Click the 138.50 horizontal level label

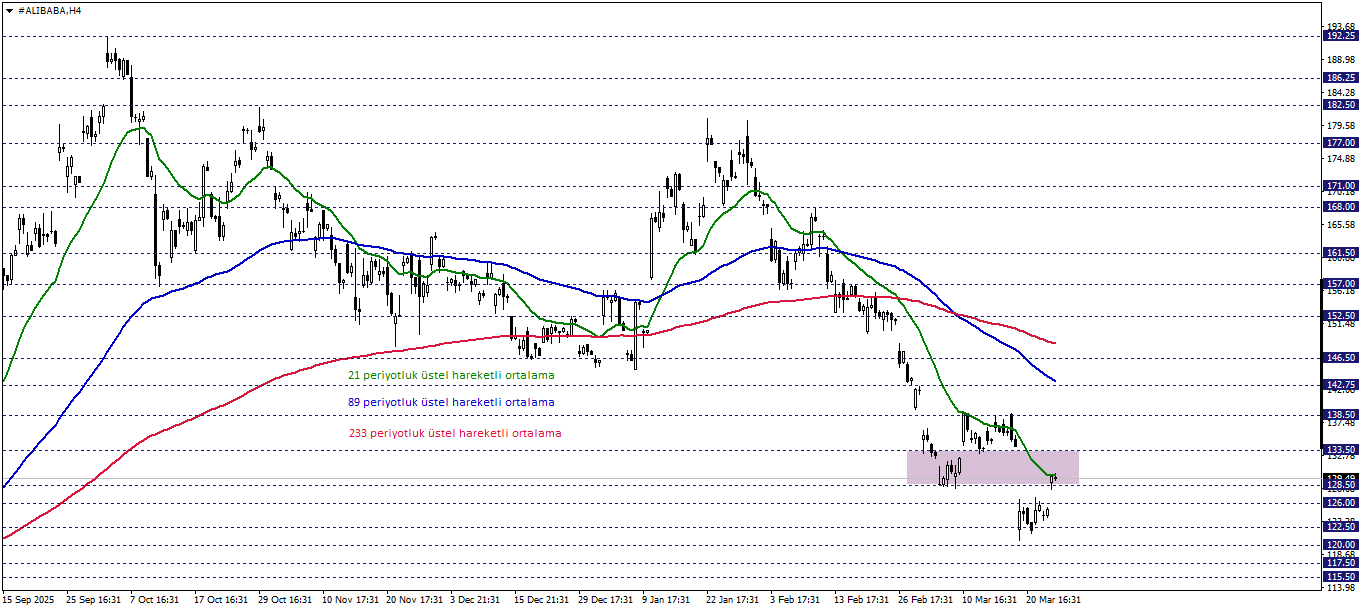point(1340,414)
